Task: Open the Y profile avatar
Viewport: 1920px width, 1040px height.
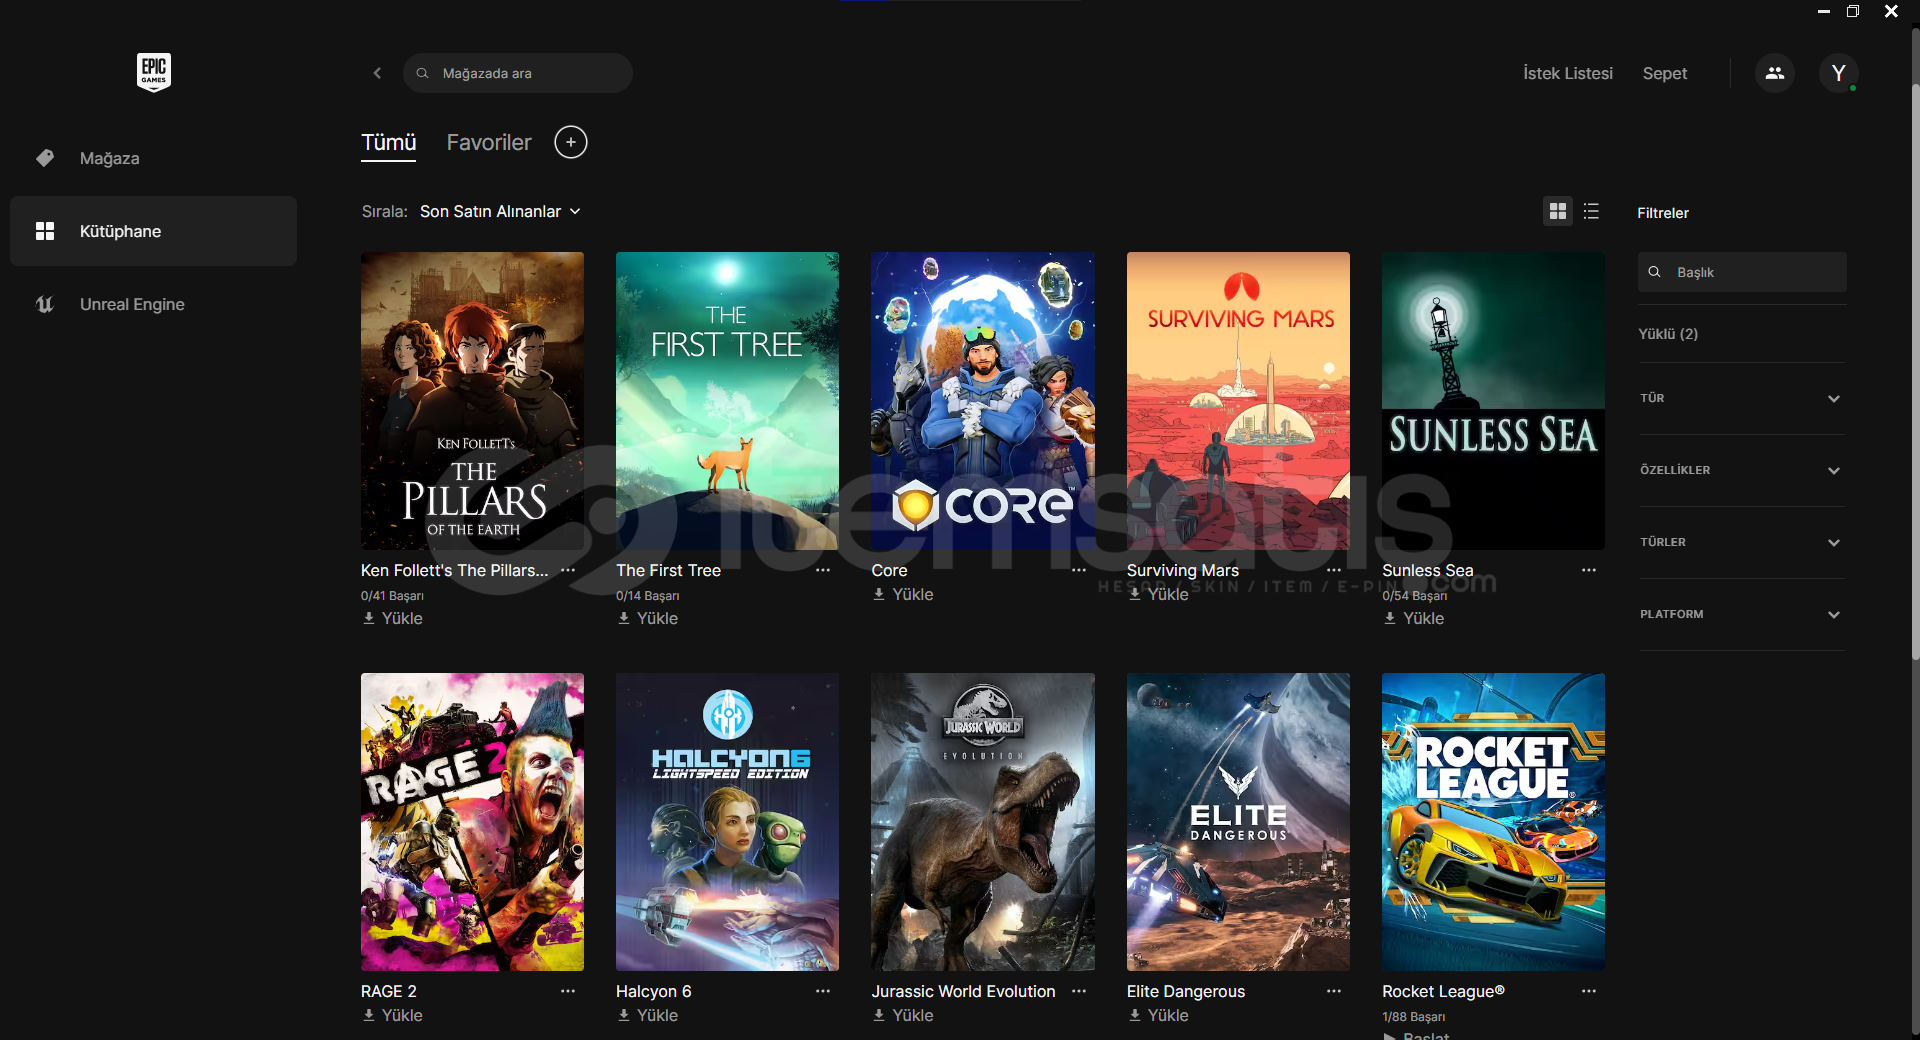Action: coord(1838,73)
